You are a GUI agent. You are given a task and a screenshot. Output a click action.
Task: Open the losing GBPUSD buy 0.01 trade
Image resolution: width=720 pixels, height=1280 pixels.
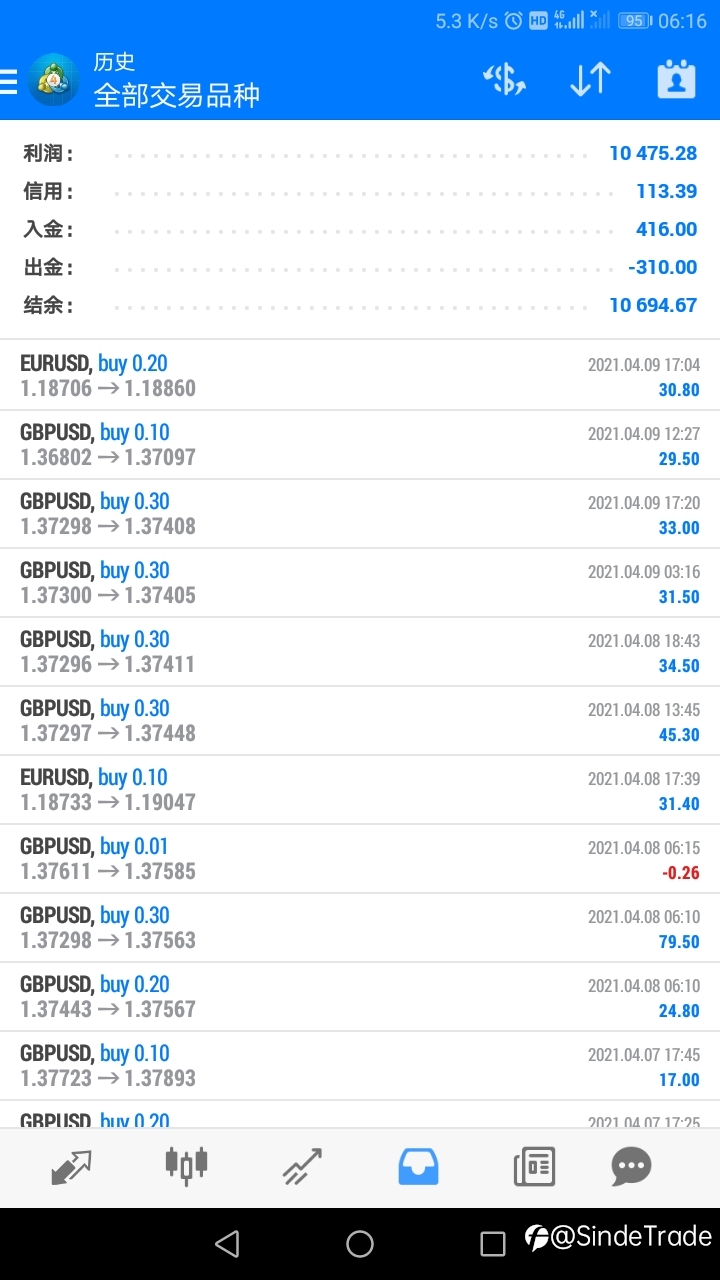[360, 859]
